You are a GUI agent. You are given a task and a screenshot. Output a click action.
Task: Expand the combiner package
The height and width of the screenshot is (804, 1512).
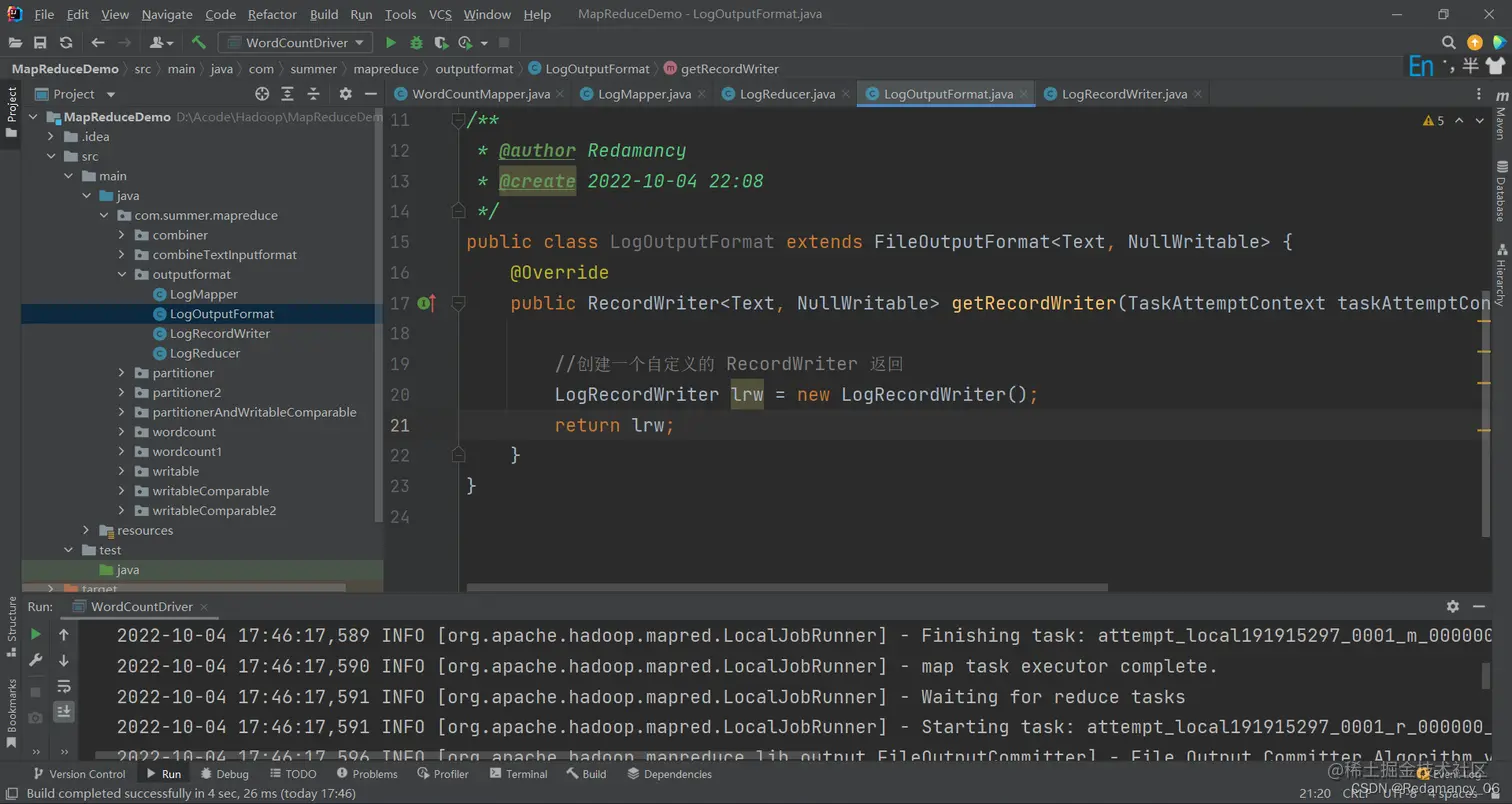(121, 235)
